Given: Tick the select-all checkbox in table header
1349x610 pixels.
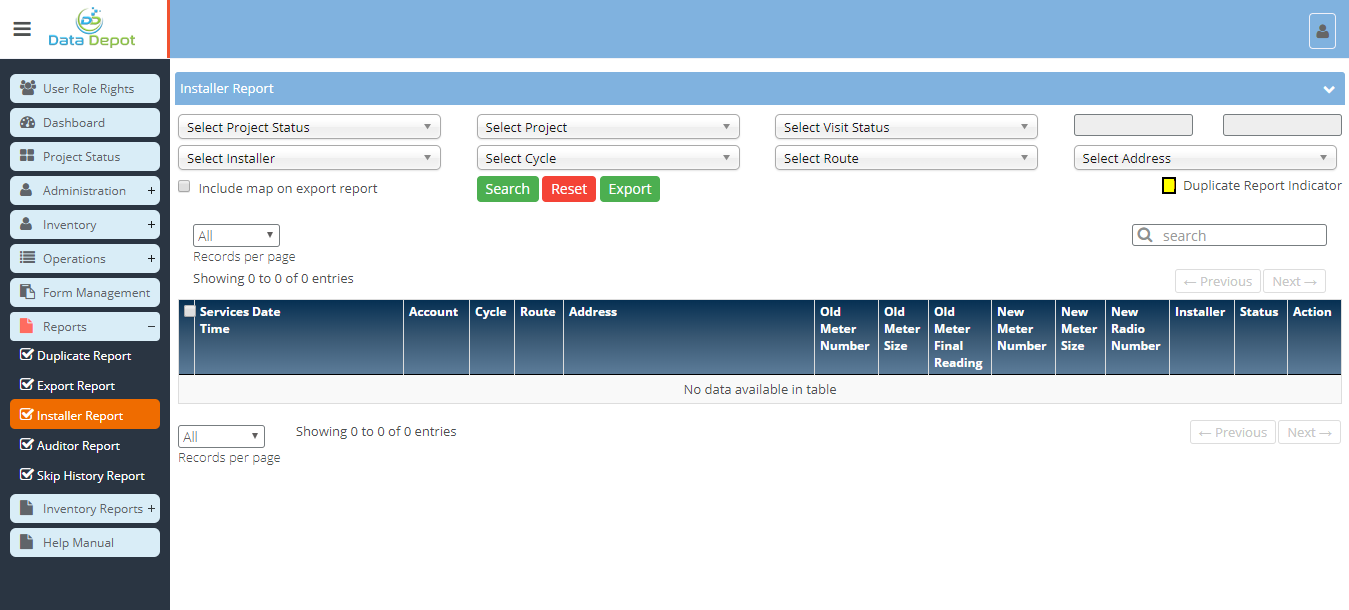Looking at the screenshot, I should 189,312.
